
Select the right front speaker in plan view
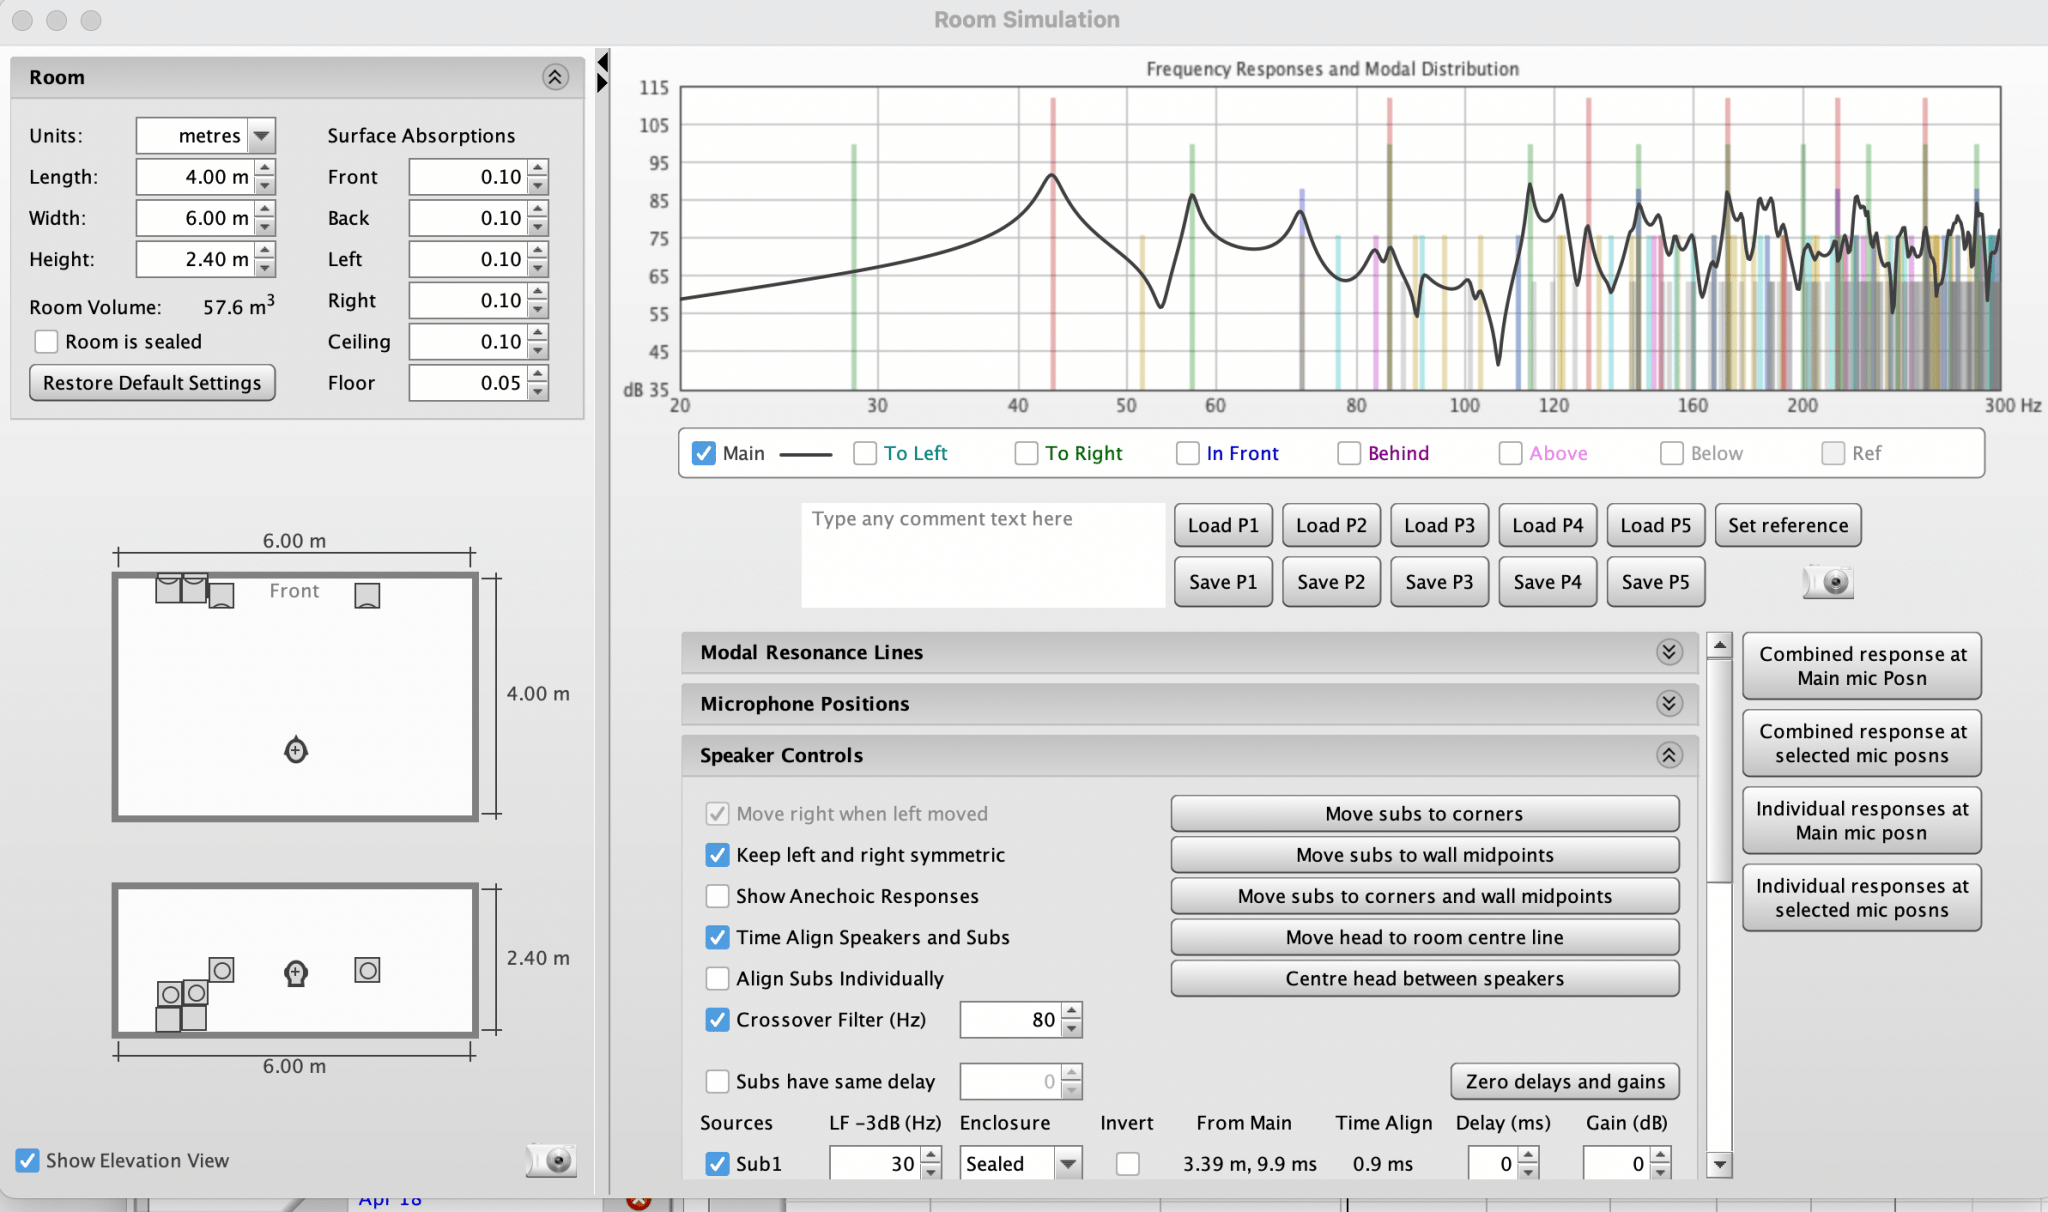(367, 596)
